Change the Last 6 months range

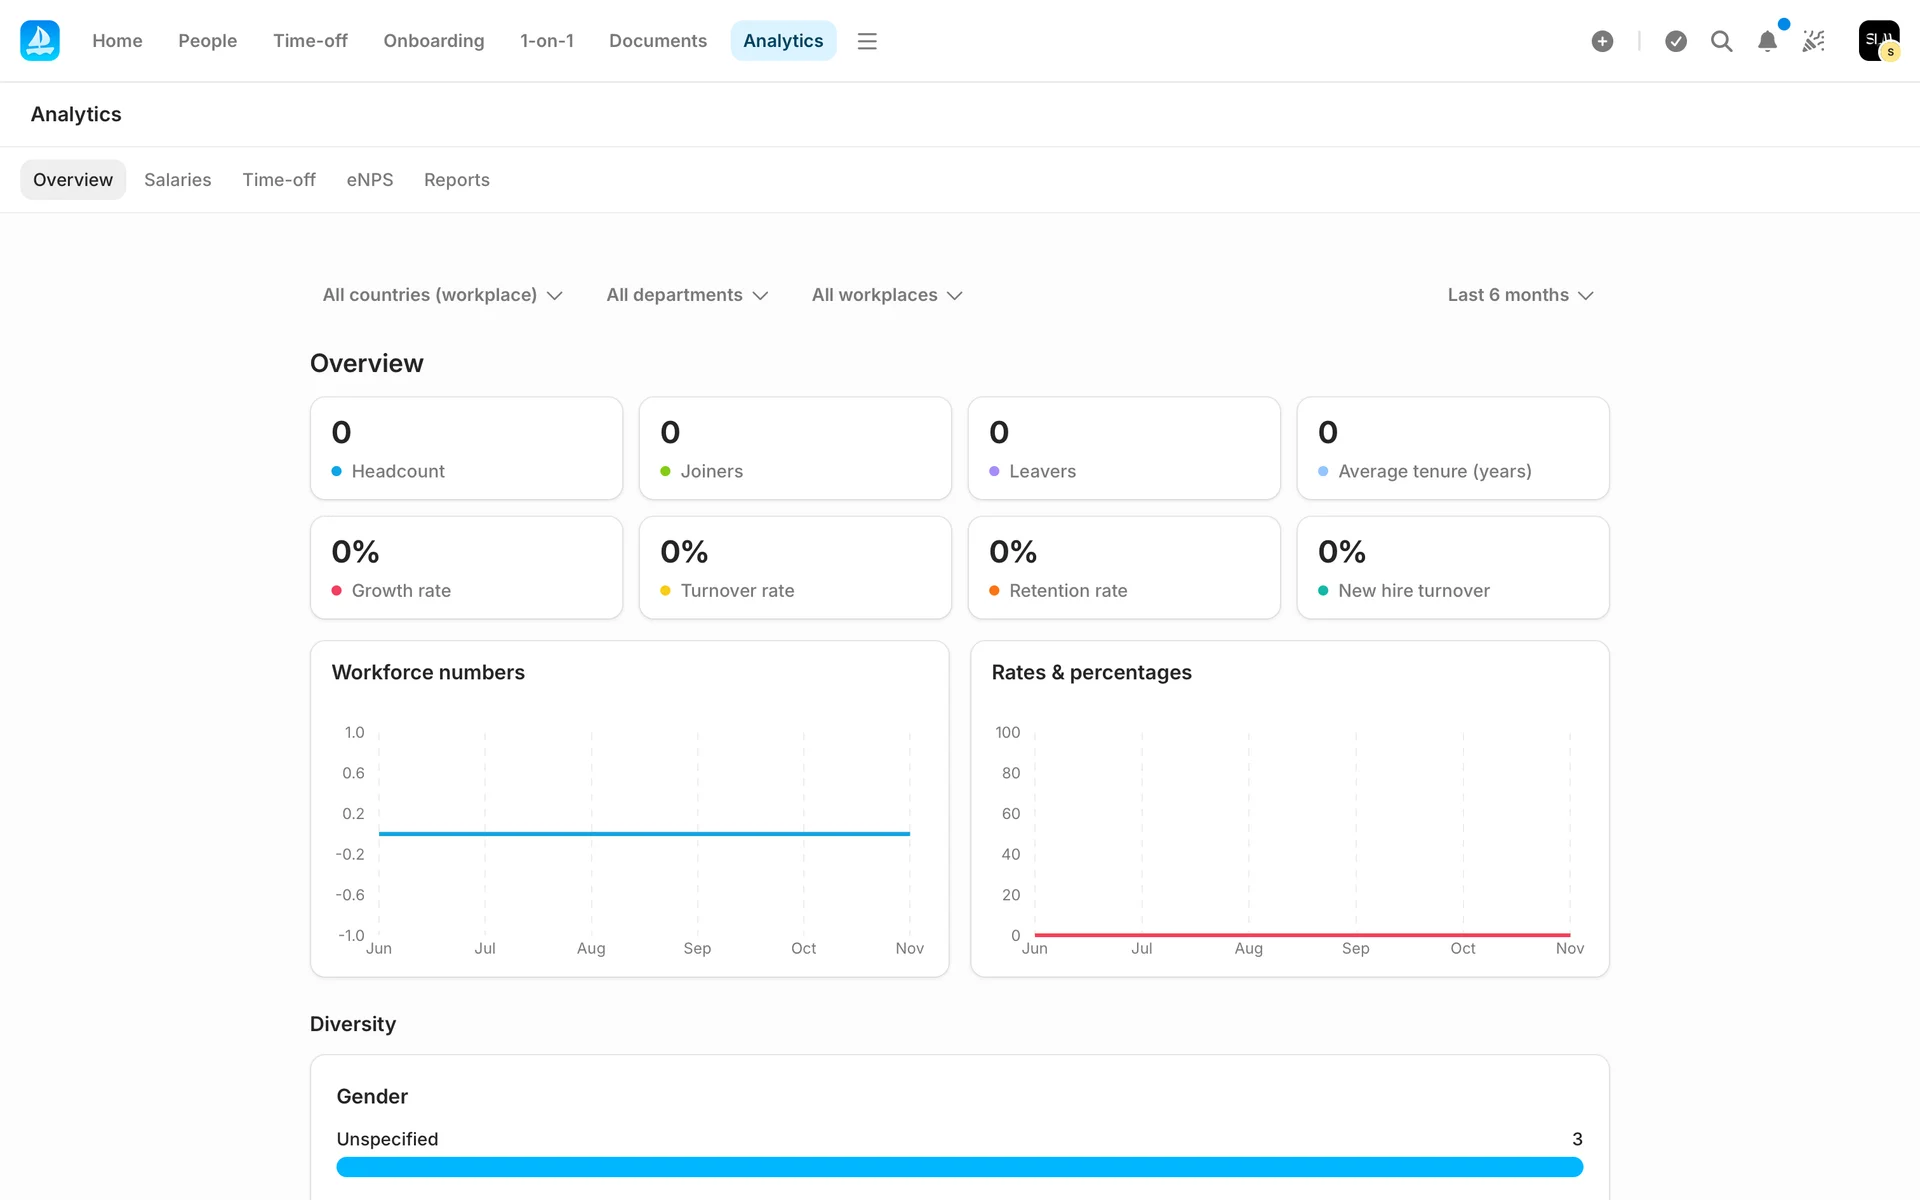tap(1519, 295)
